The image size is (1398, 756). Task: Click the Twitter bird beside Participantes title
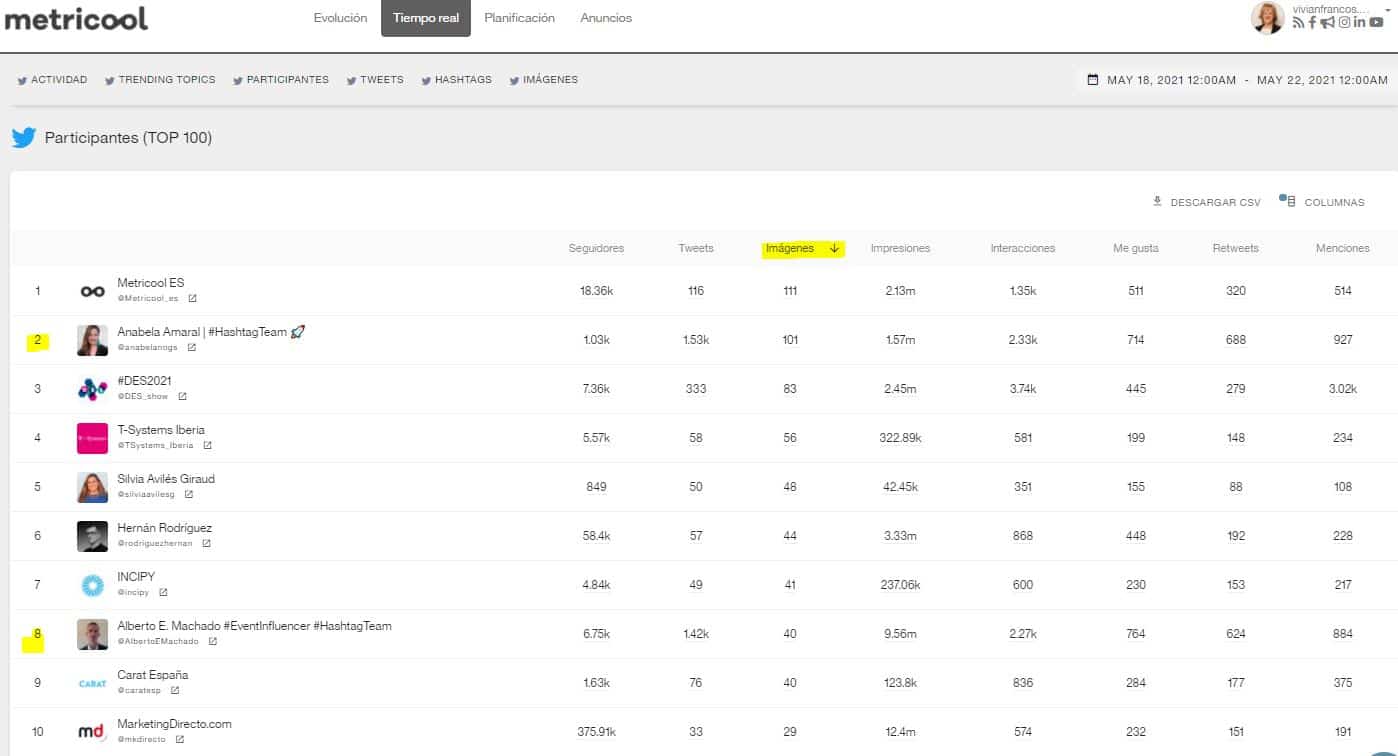click(x=24, y=138)
